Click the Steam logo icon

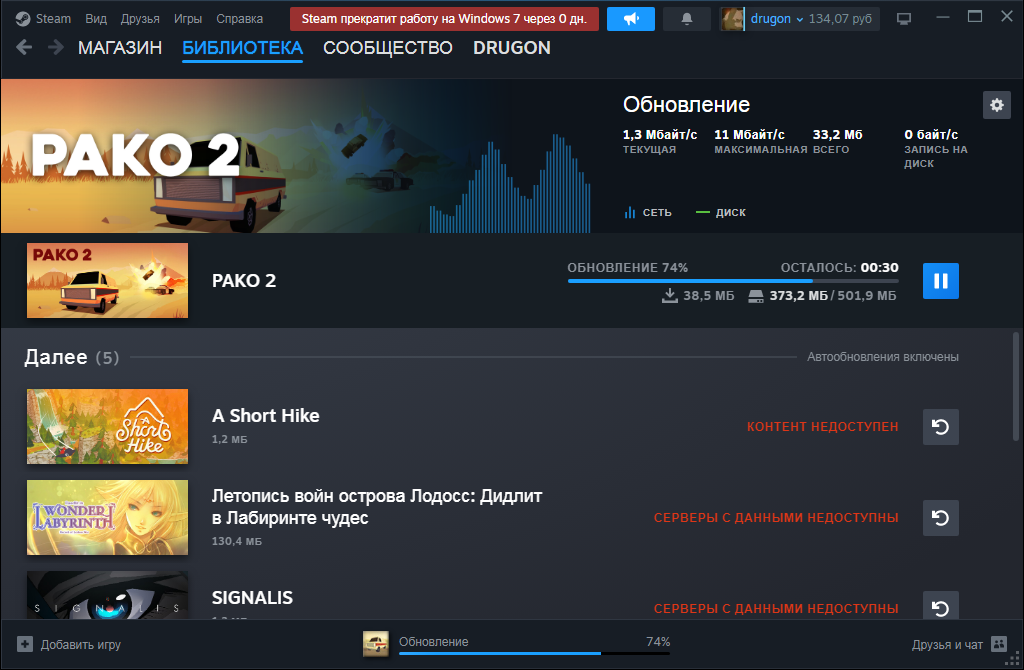coord(23,19)
